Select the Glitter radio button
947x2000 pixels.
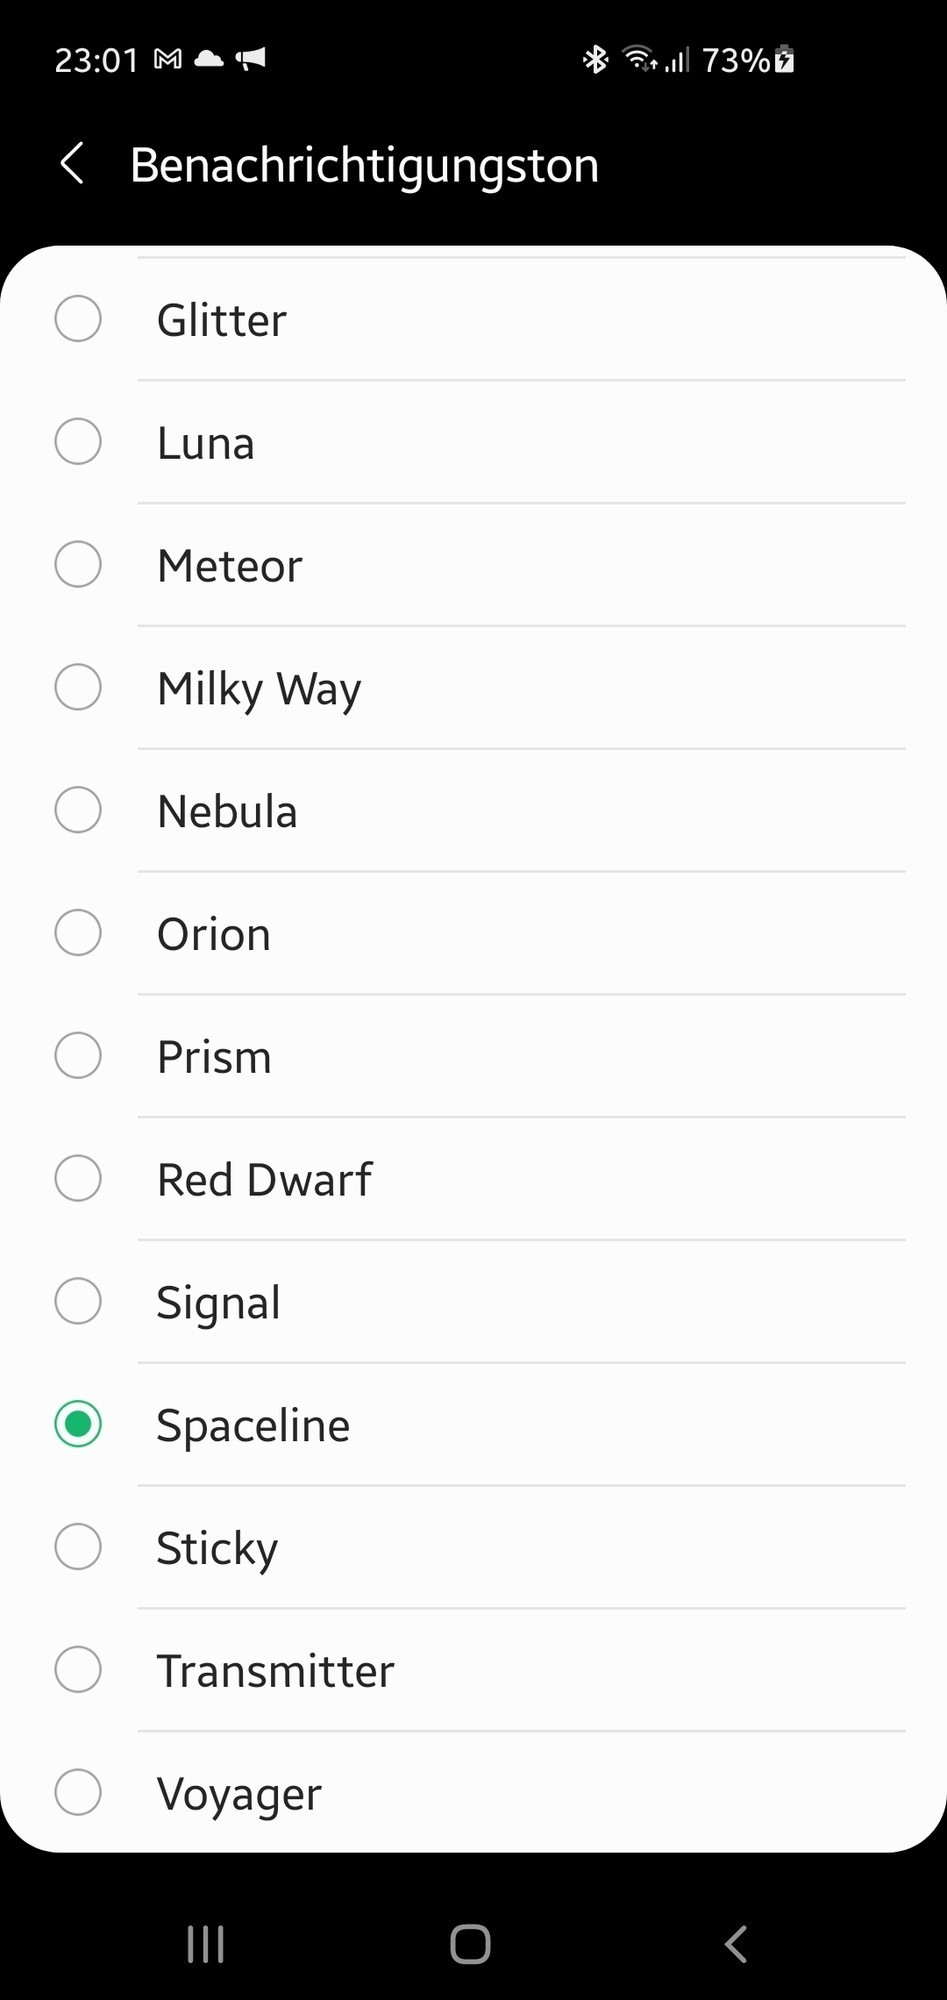coord(78,319)
